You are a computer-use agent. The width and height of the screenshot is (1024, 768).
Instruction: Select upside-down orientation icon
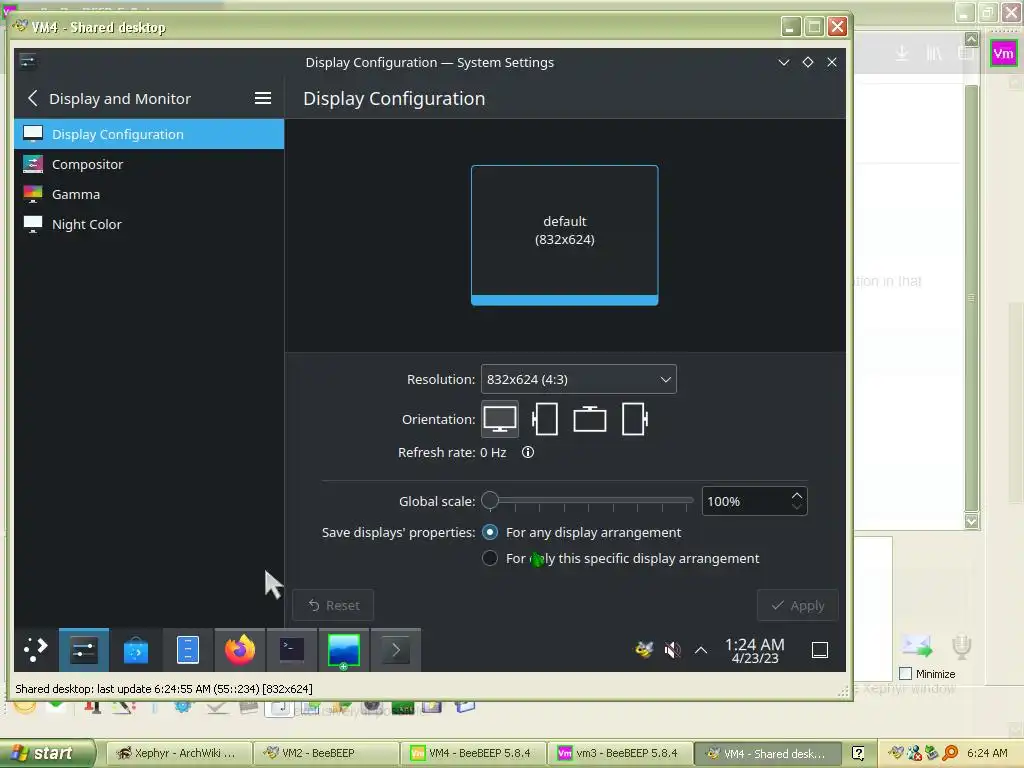[x=590, y=419]
